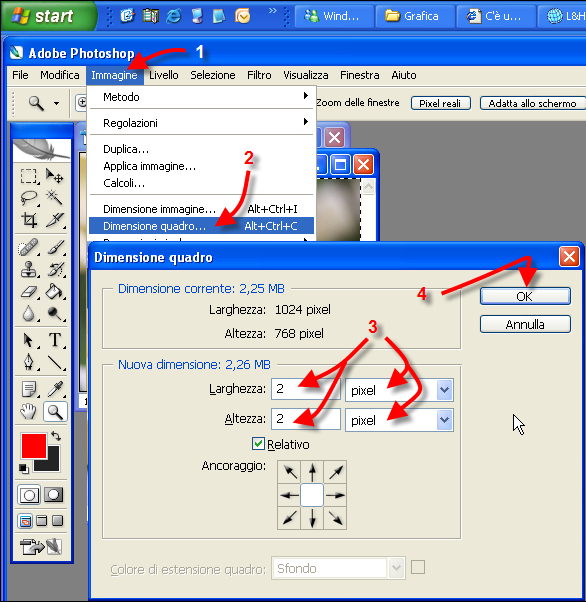Click Annulla button
Viewport: 586px width, 602px height.
[525, 324]
